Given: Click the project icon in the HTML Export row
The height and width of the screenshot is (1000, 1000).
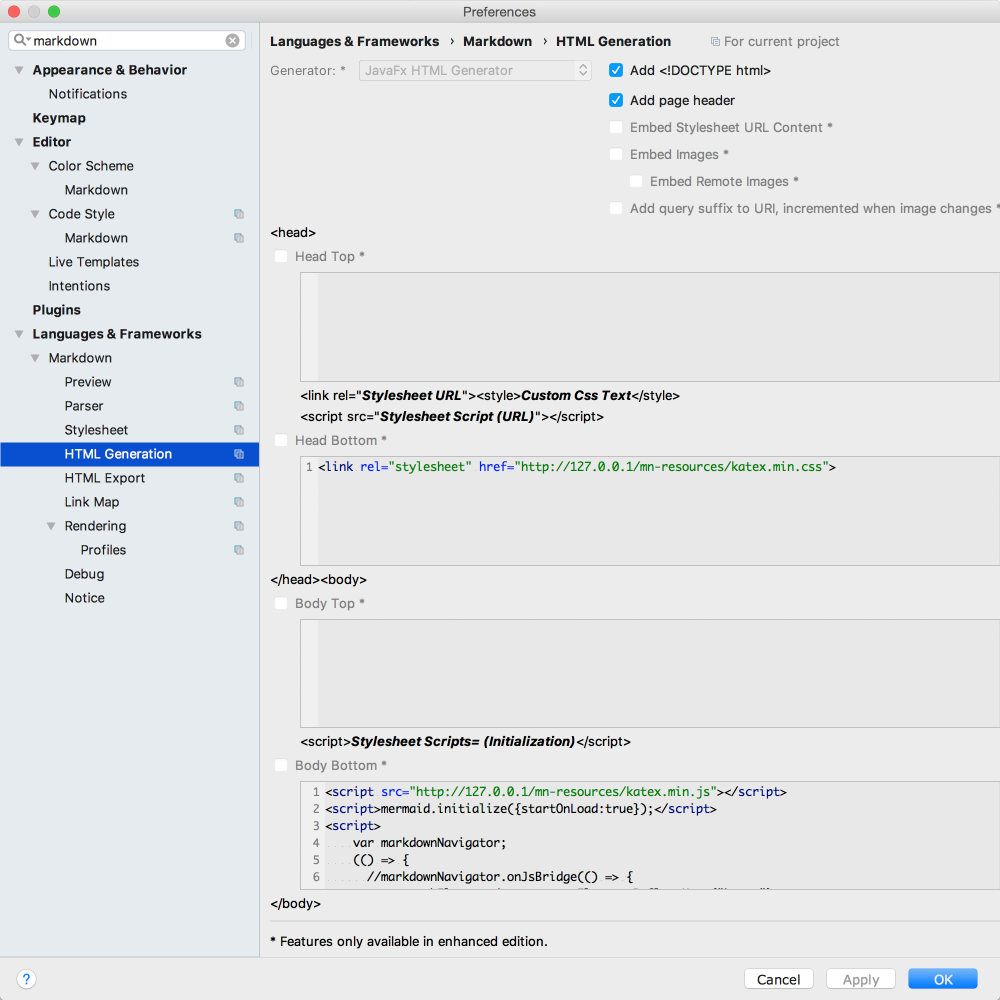Looking at the screenshot, I should (x=239, y=478).
